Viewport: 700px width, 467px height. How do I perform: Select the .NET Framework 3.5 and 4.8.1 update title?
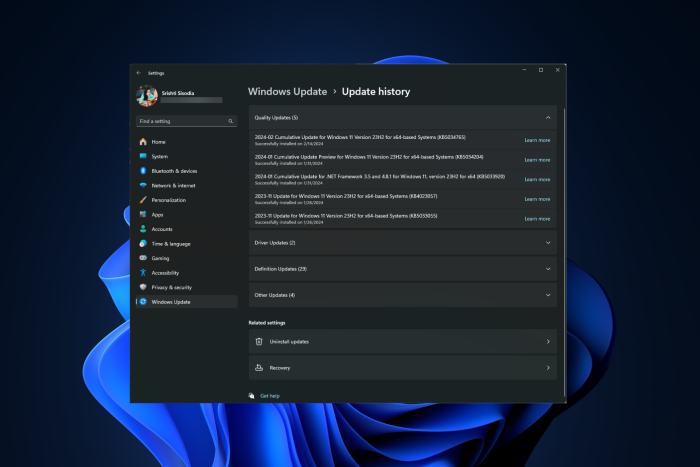tap(379, 176)
